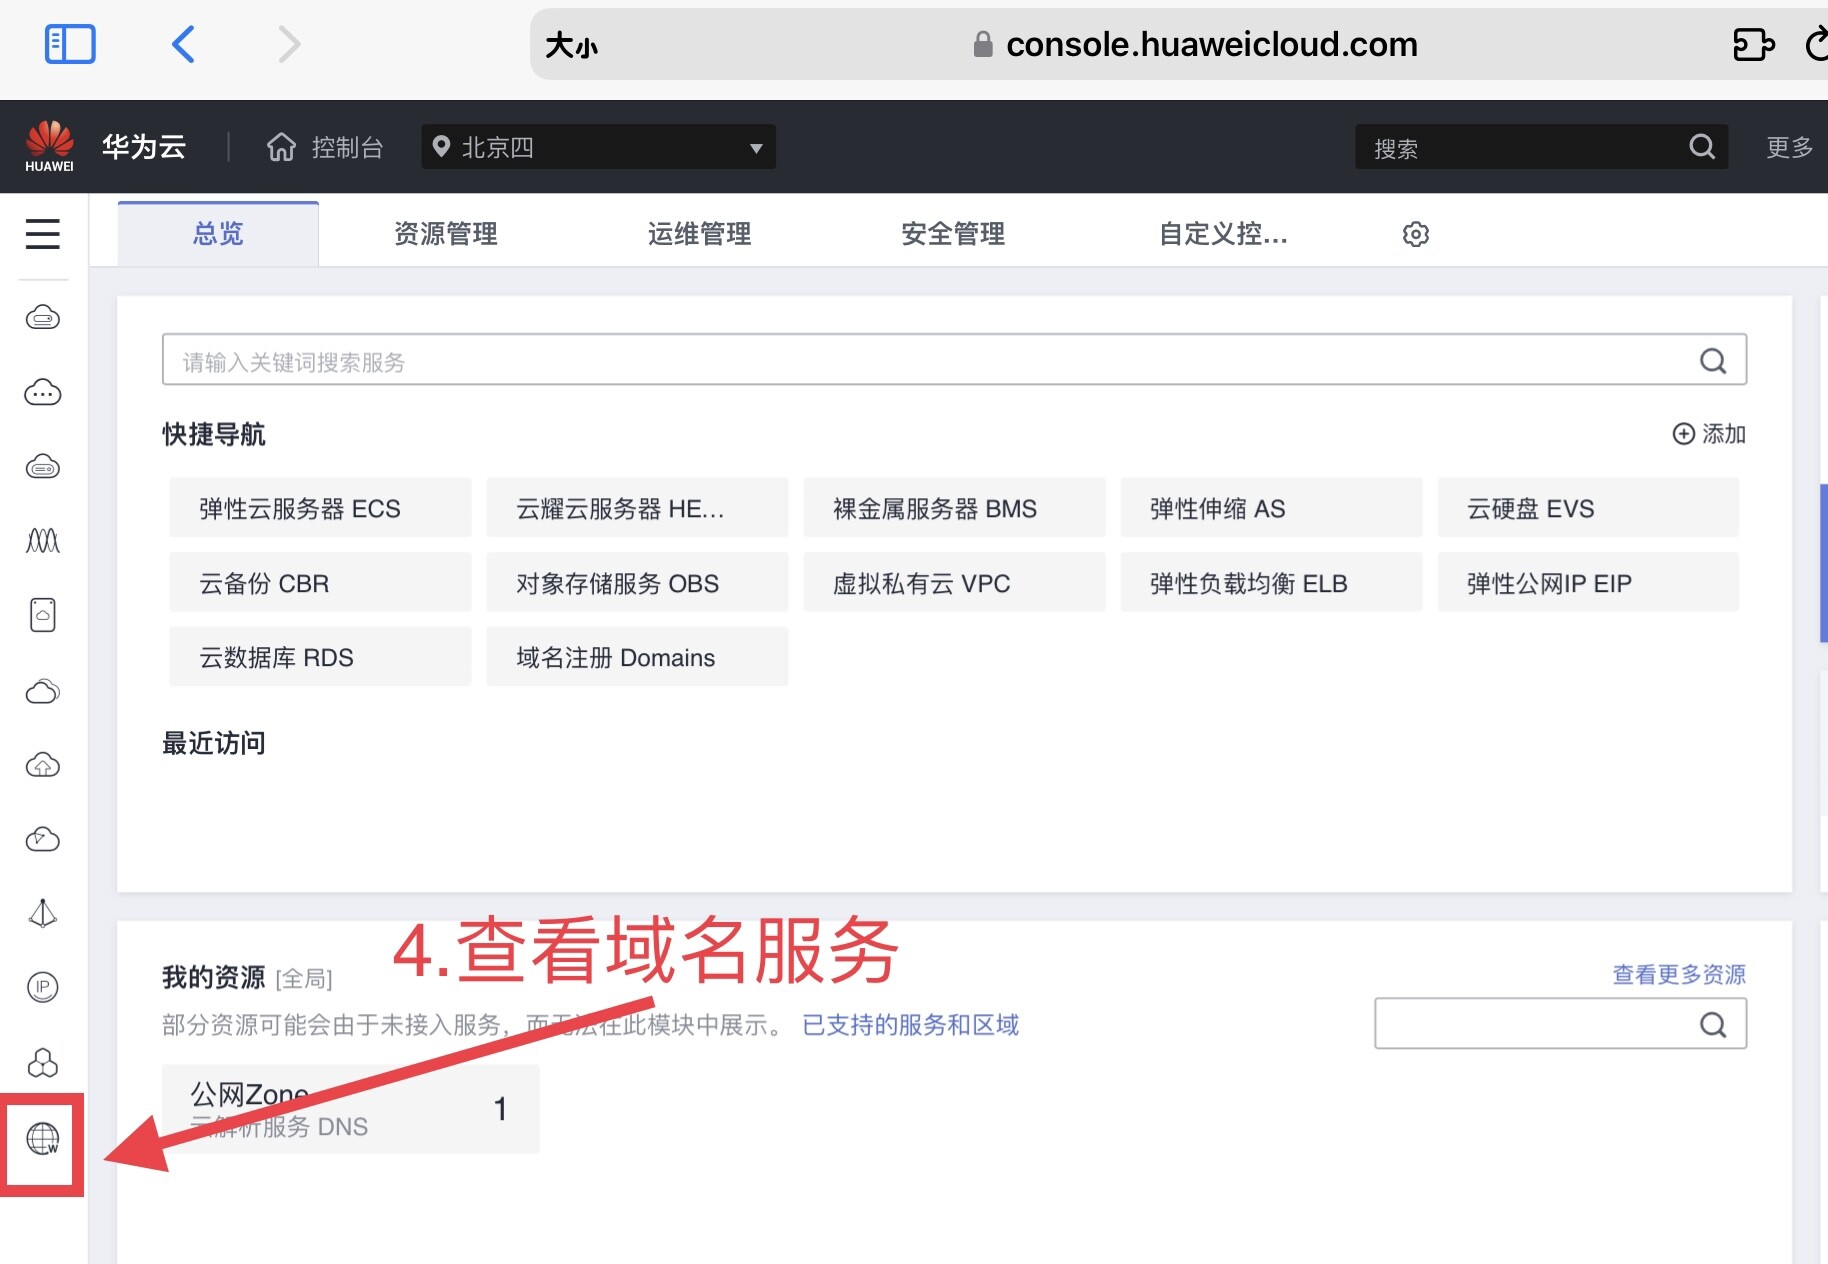Open the disk volume sidebar icon

[42, 615]
